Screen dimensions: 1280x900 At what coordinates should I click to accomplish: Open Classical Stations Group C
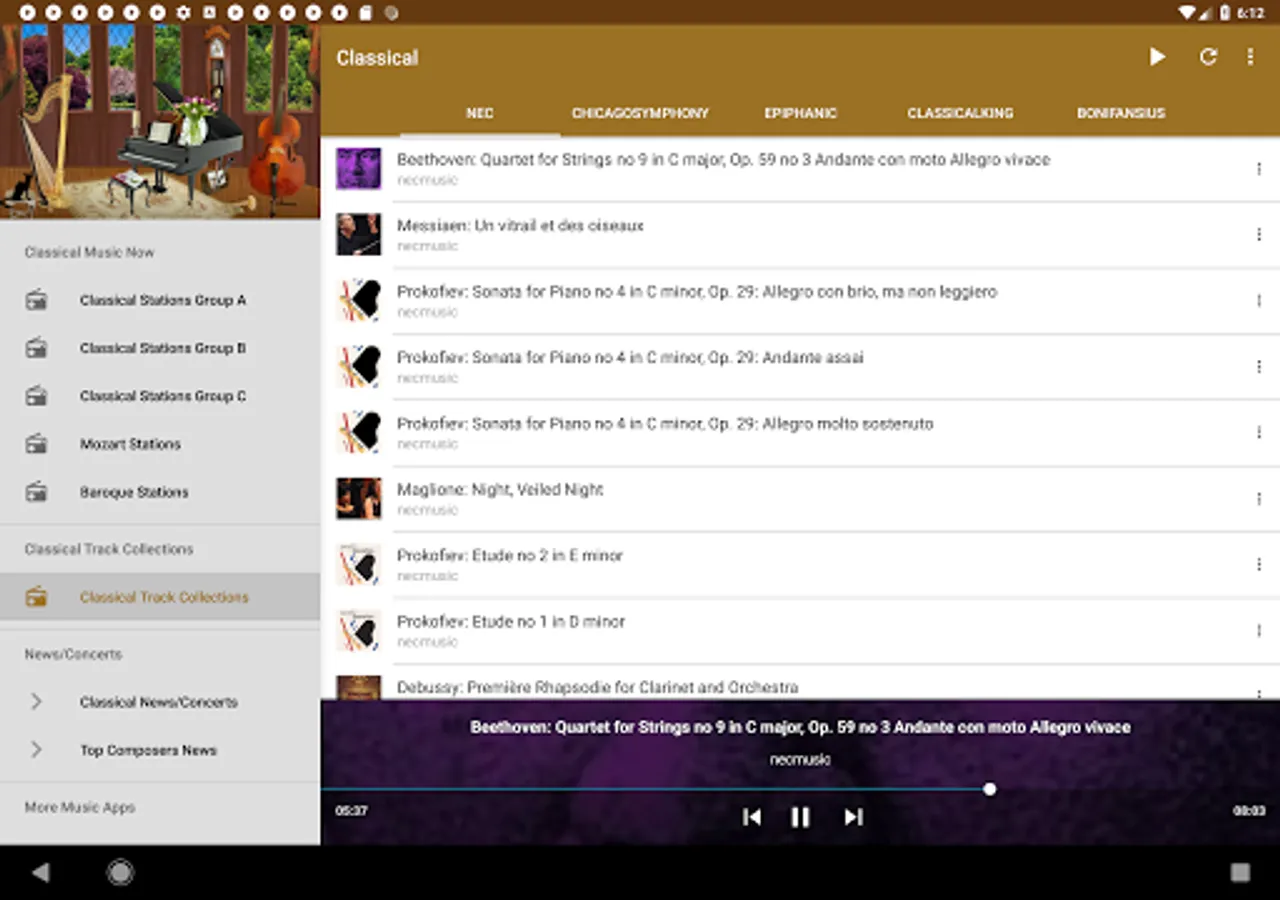click(160, 396)
